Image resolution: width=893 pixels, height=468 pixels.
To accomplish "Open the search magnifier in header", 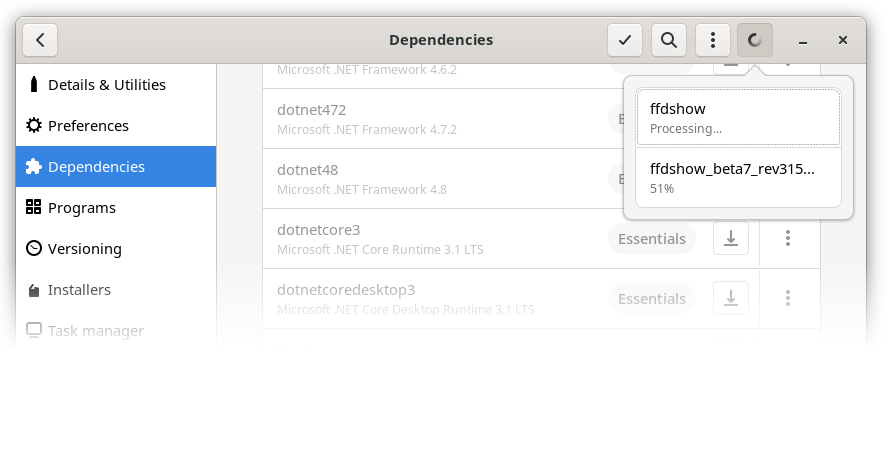I will 669,40.
